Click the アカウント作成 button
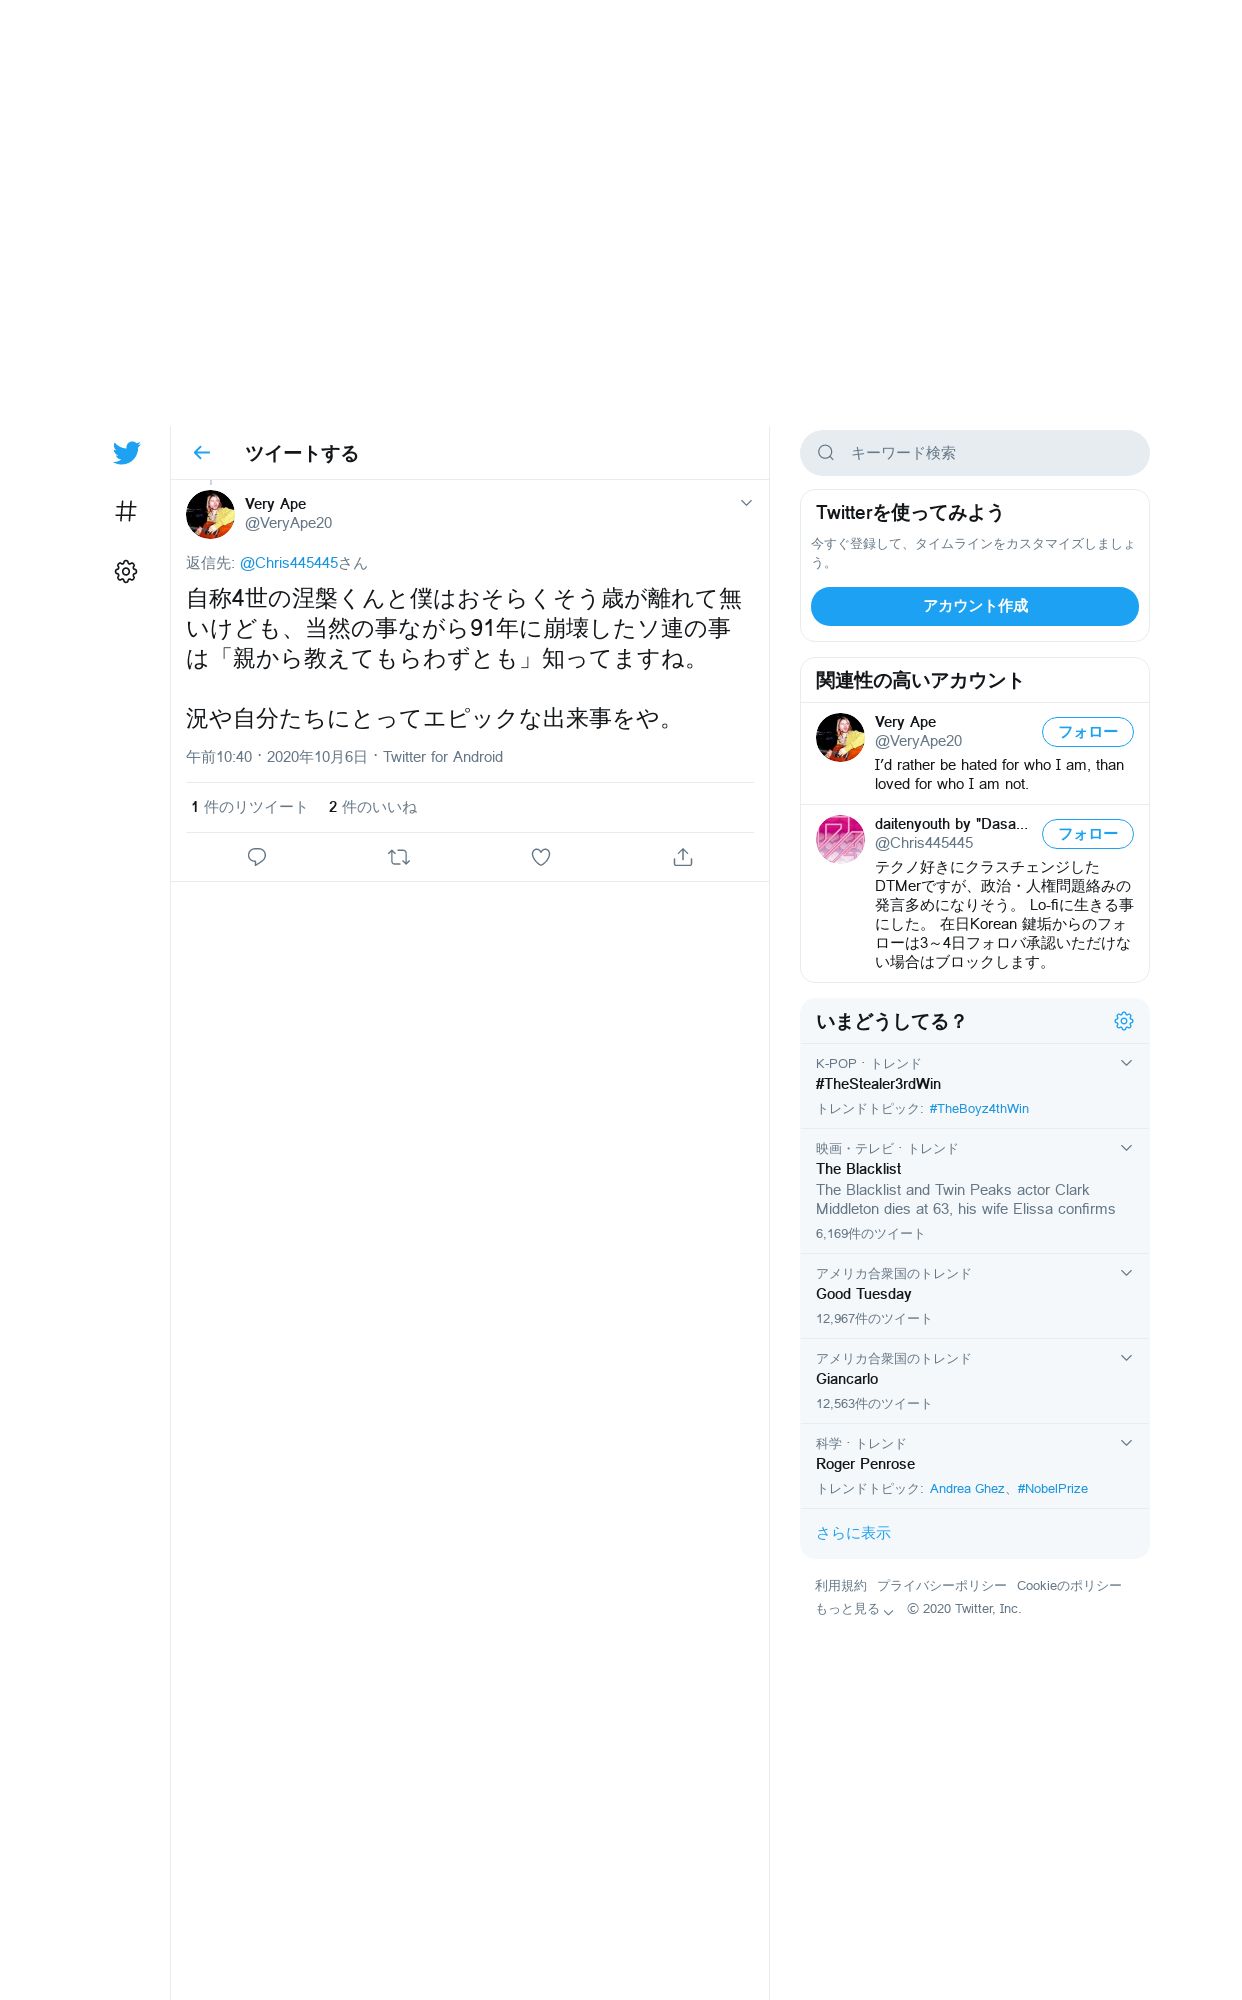 (x=975, y=606)
